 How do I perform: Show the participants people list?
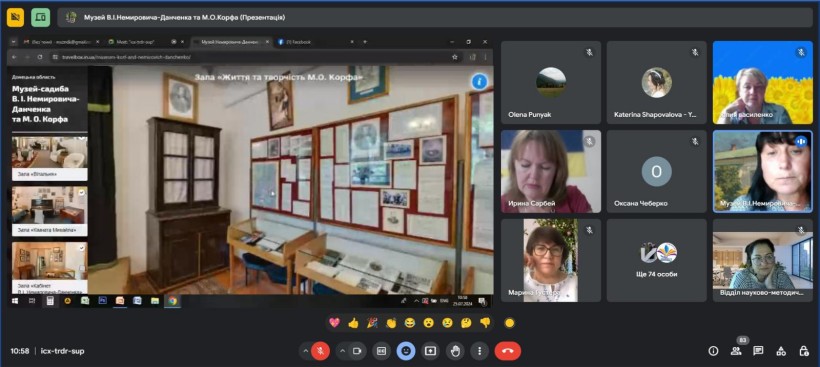[736, 351]
